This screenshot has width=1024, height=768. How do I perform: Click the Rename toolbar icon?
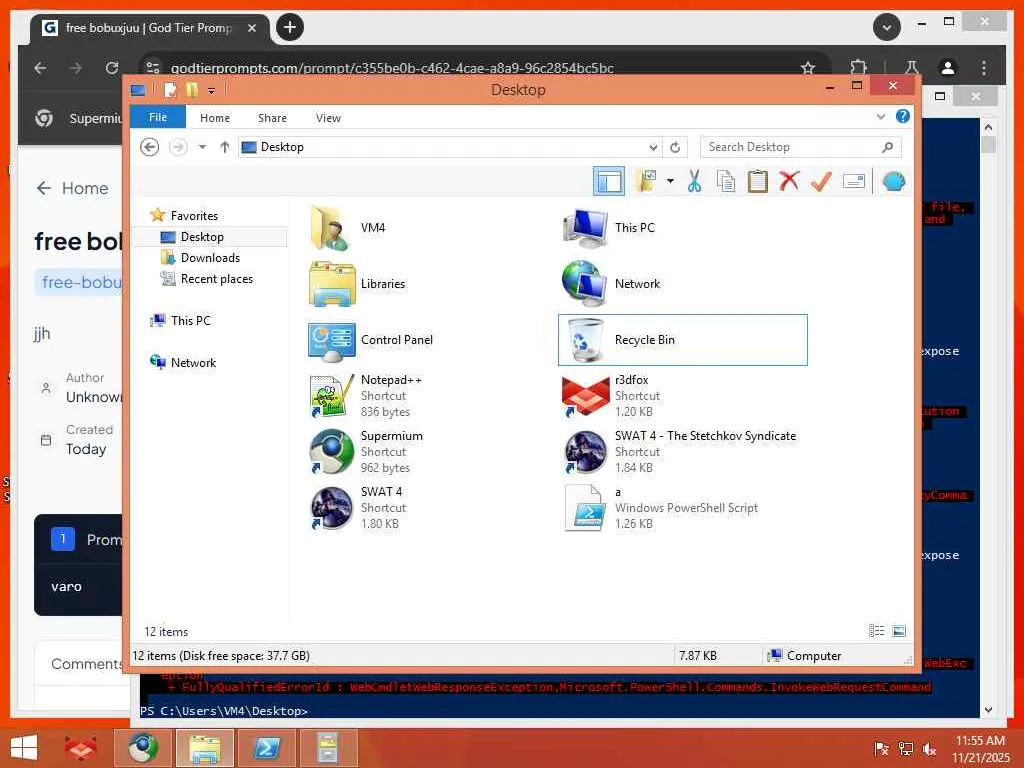(x=854, y=181)
